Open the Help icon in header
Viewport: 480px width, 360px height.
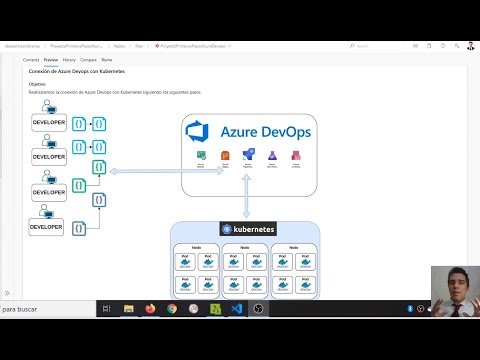pyautogui.click(x=443, y=46)
